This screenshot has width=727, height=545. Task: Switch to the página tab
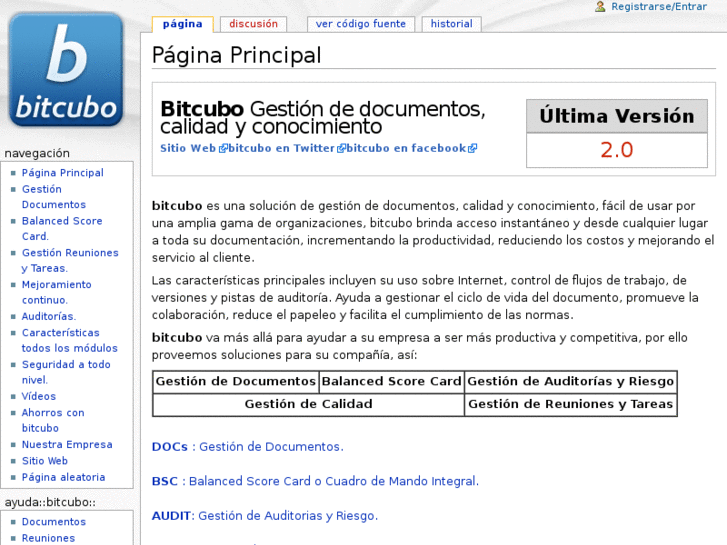point(183,24)
